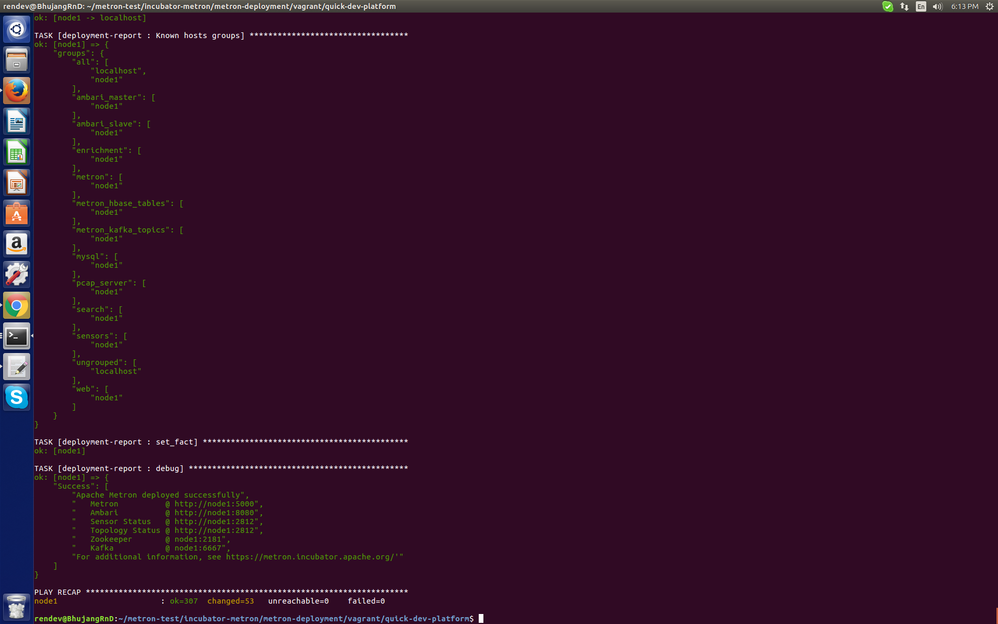The width and height of the screenshot is (998, 624).
Task: Select the Terminal icon in launcher
Action: click(x=17, y=336)
